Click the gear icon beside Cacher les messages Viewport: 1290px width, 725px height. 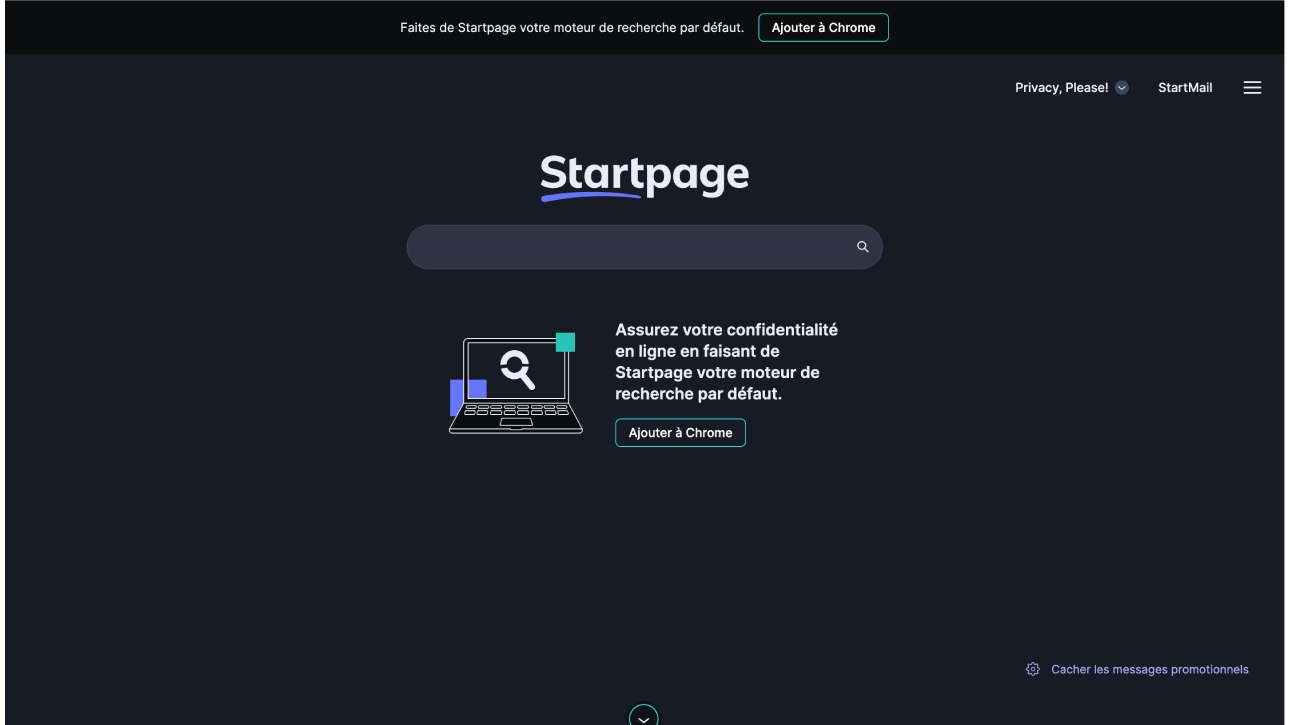[x=1033, y=669]
